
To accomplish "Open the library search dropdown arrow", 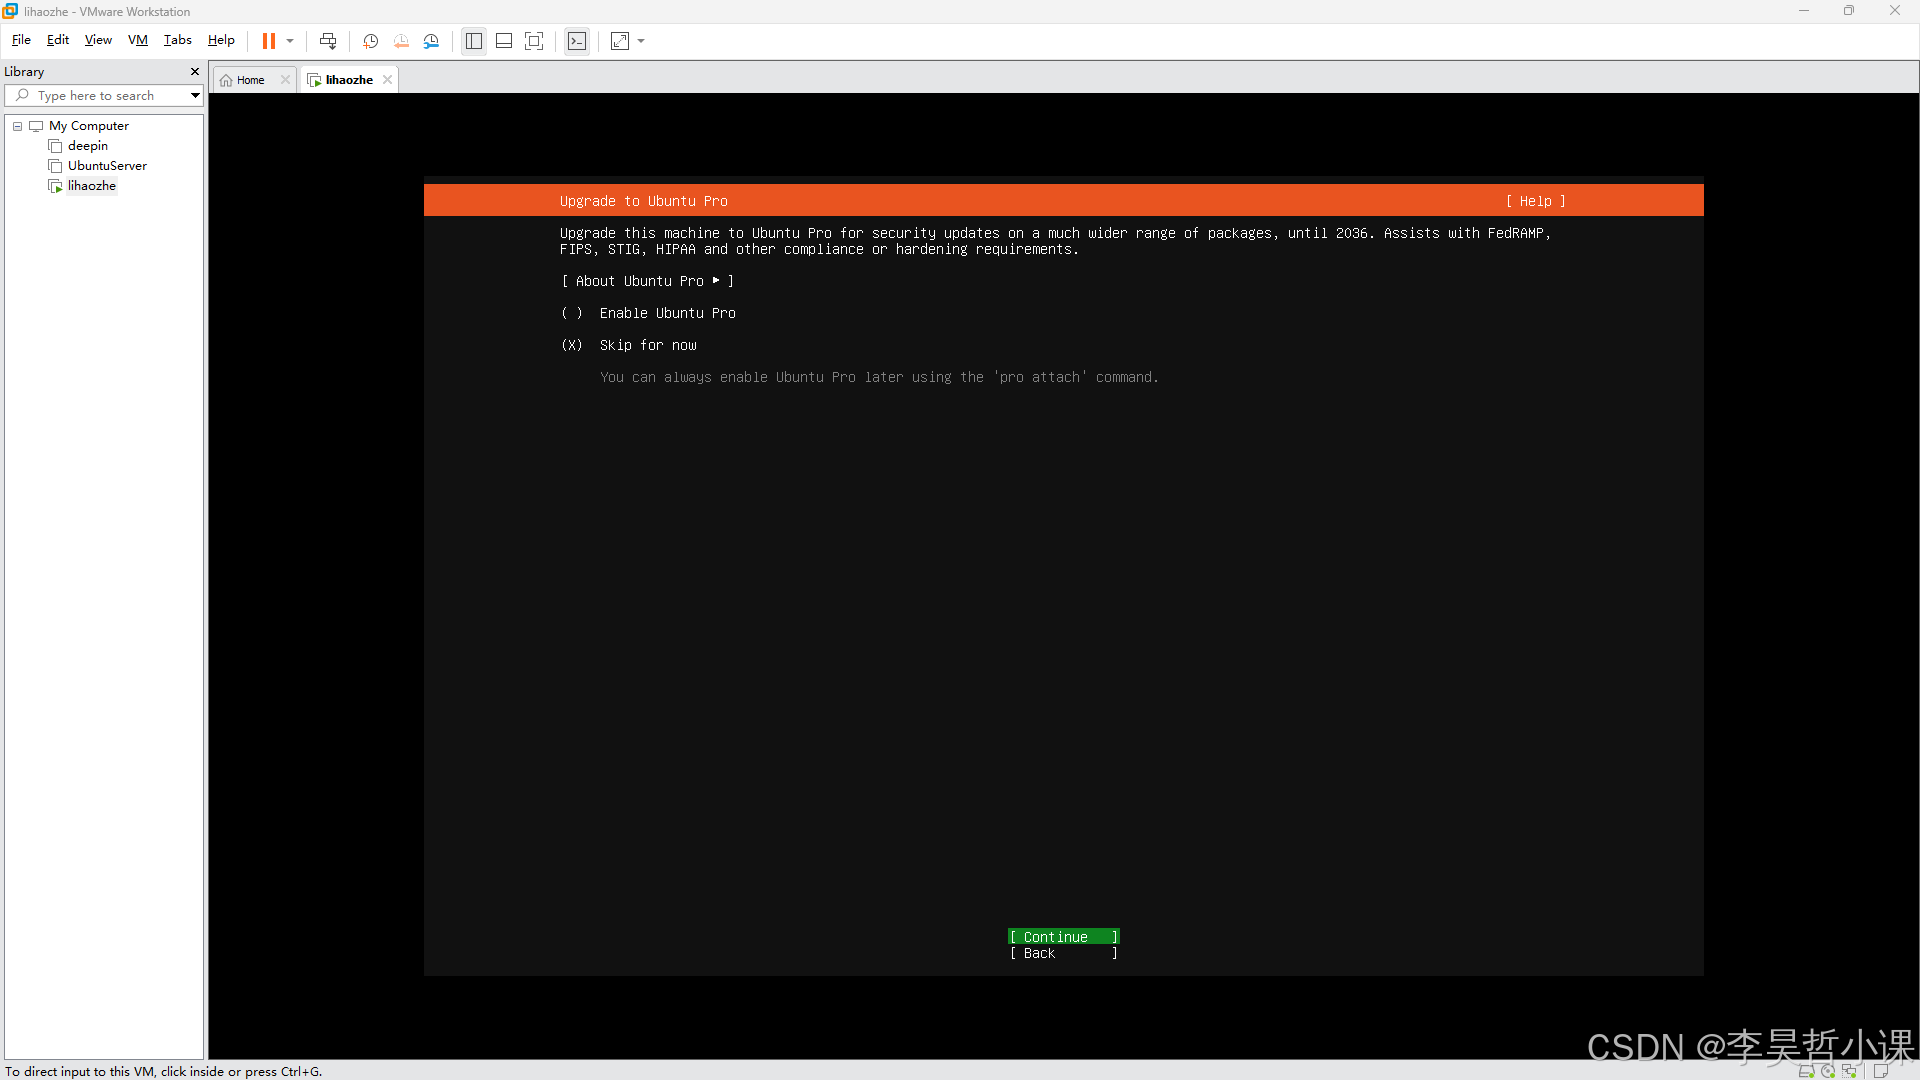I will [195, 95].
